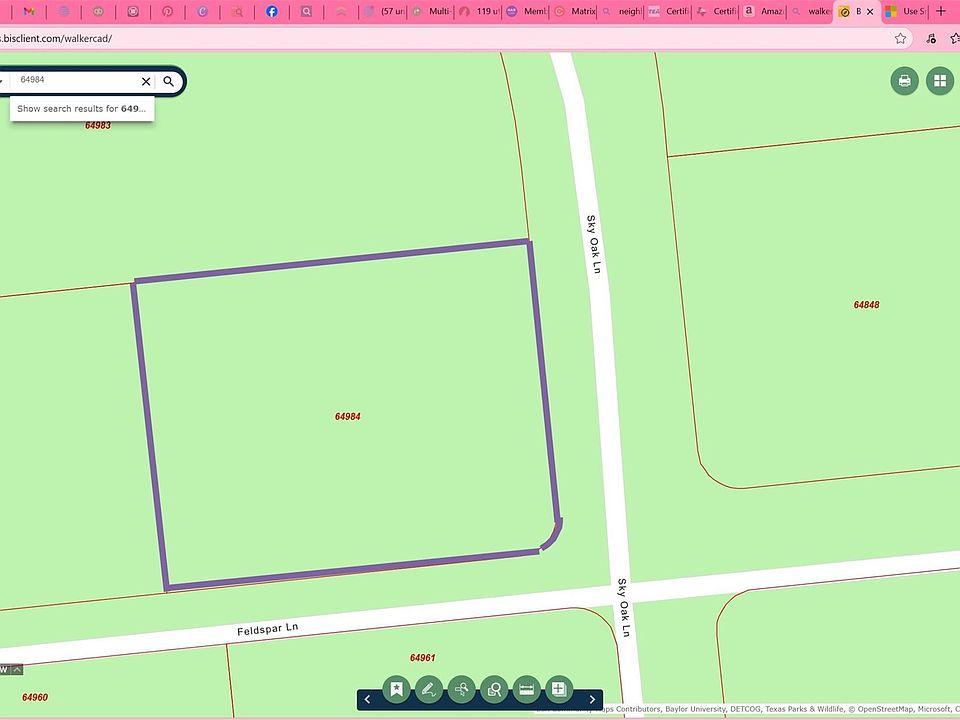Viewport: 960px width, 720px height.
Task: Clear the search box text
Action: point(146,81)
